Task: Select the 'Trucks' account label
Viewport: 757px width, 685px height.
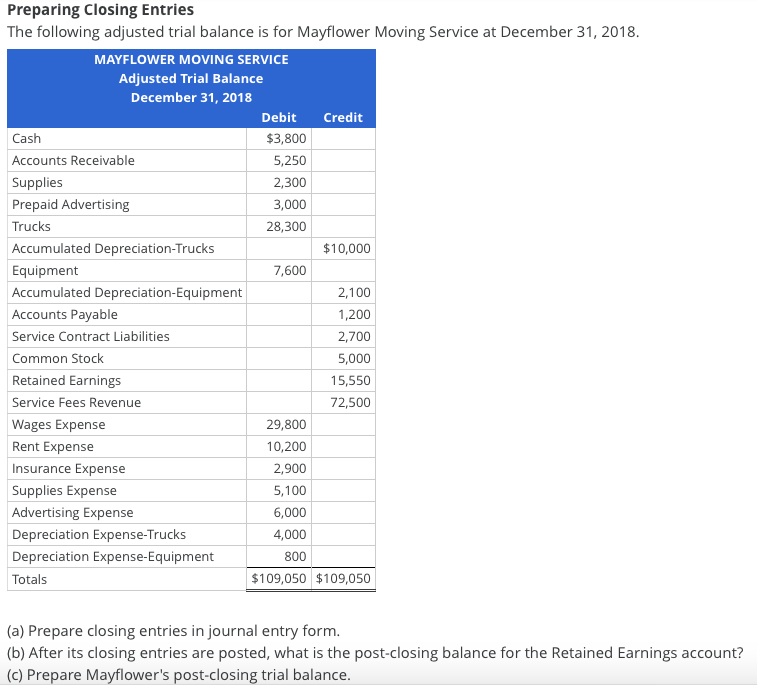Action: point(31,226)
